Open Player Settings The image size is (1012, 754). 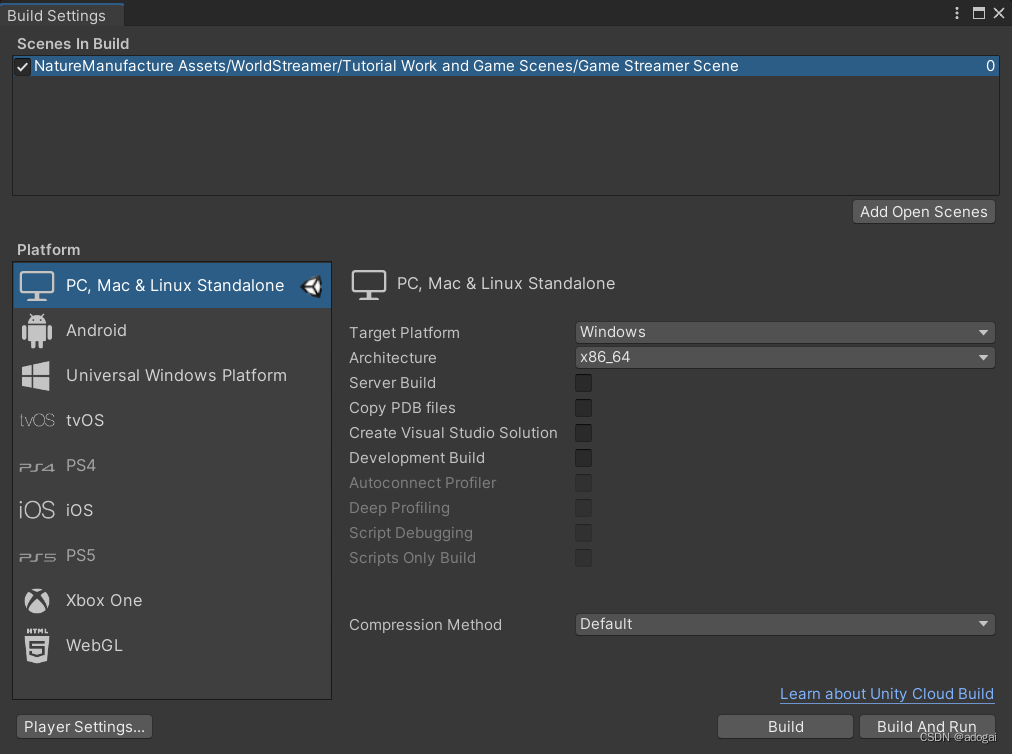tap(85, 727)
